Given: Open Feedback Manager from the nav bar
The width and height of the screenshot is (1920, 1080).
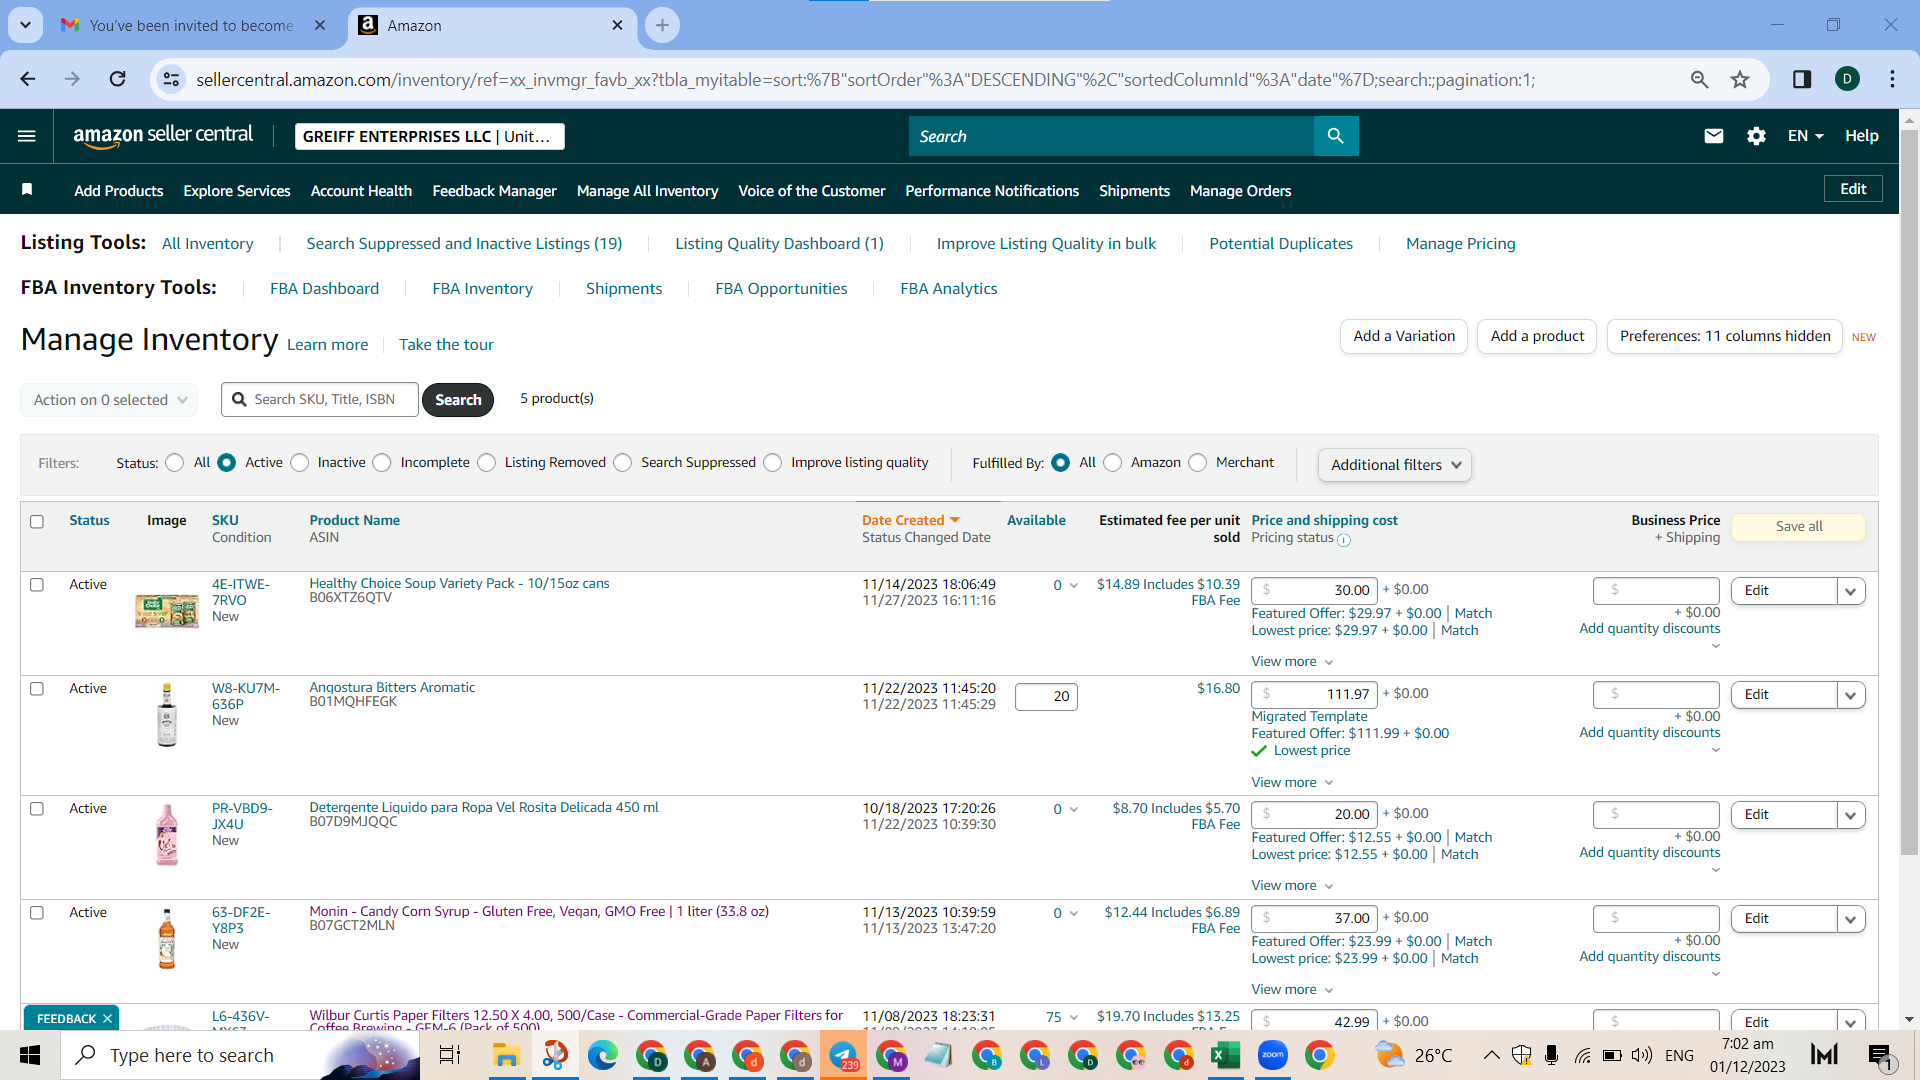Looking at the screenshot, I should pyautogui.click(x=494, y=191).
